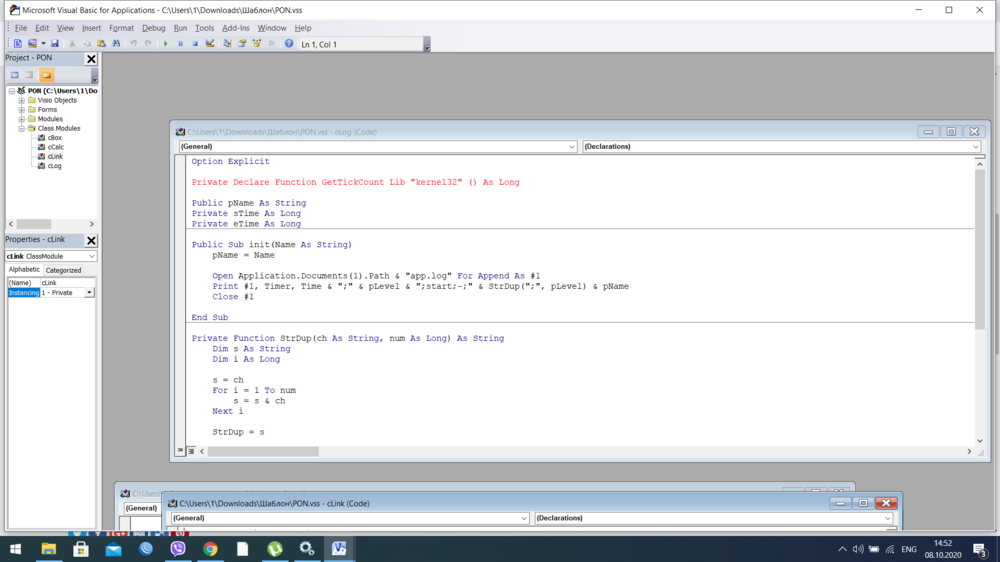The image size is (1000, 562).
Task: Click the Break (pause) toolbar icon
Action: click(x=180, y=44)
